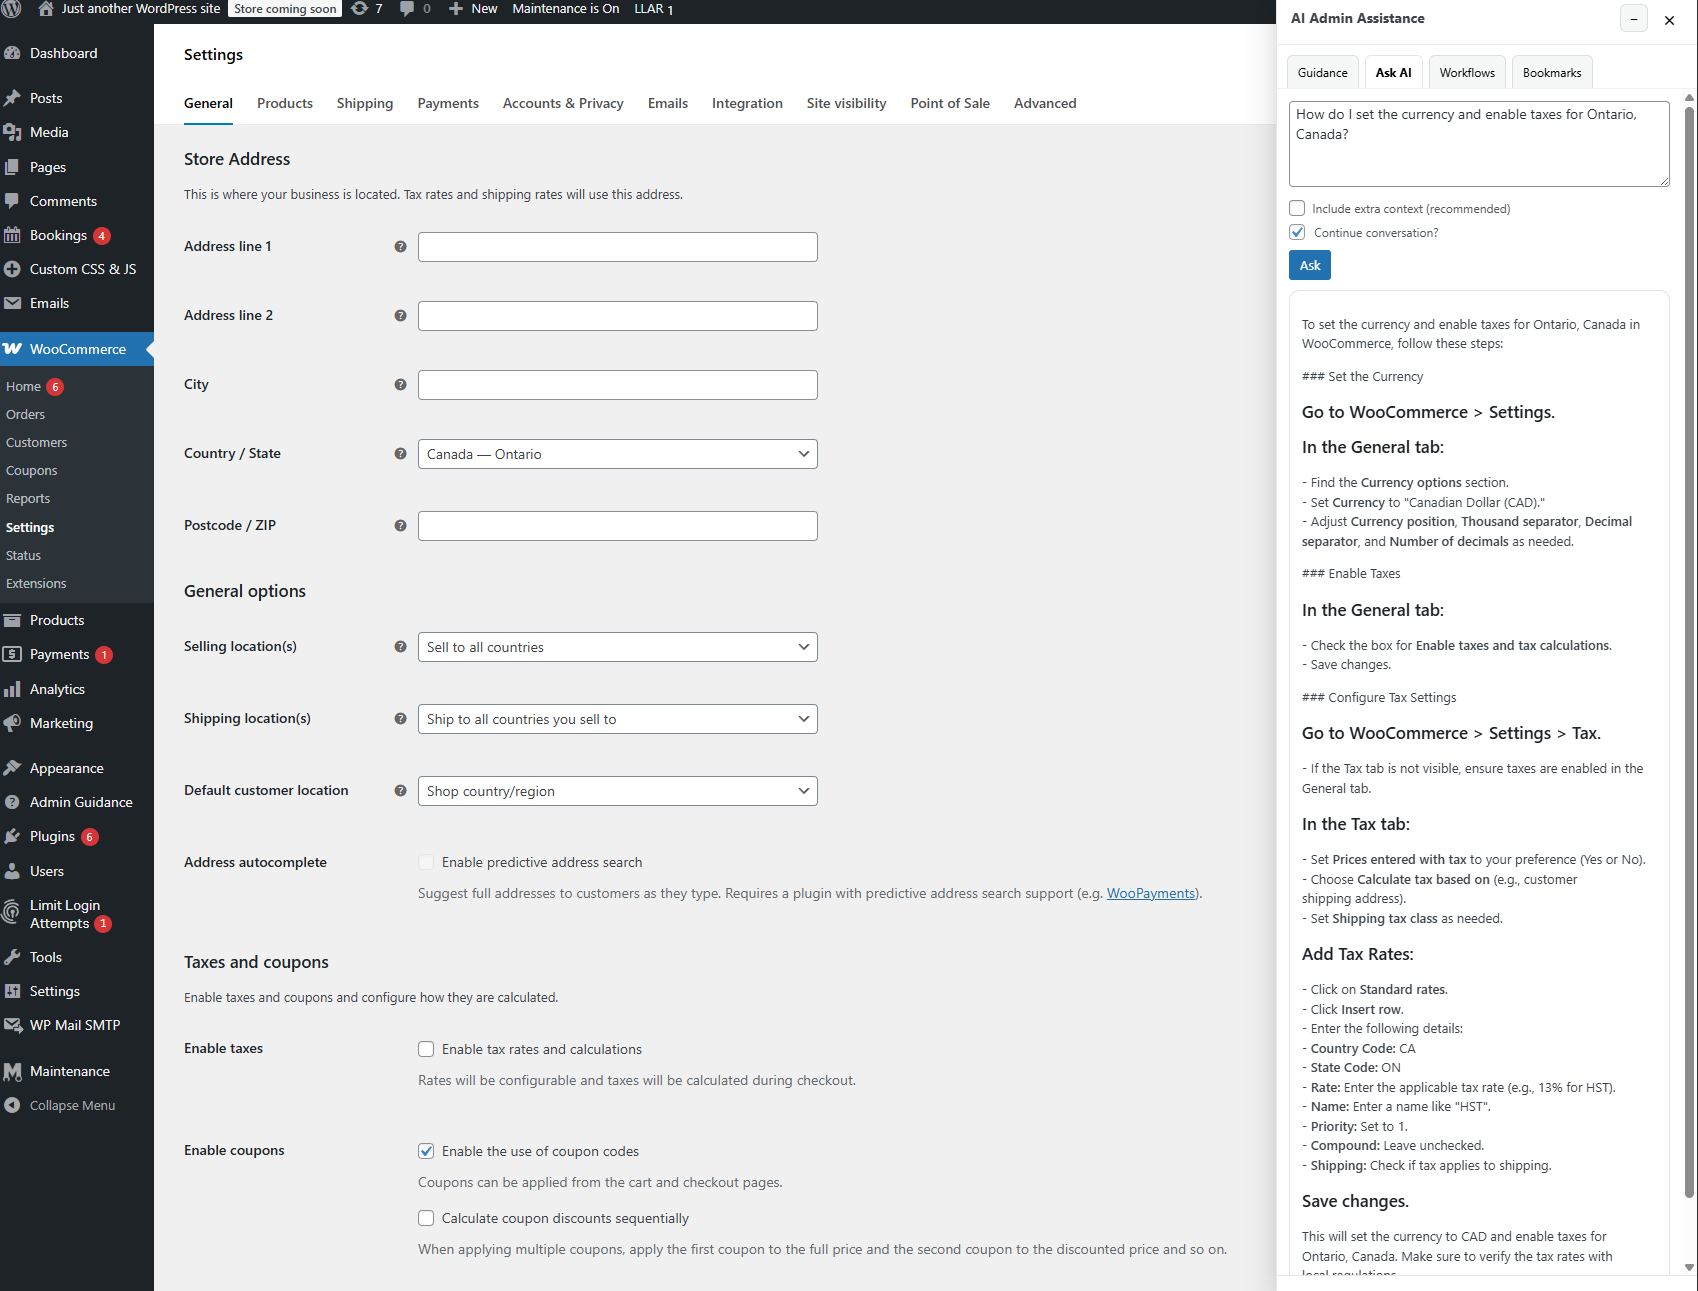Open the Country / State dropdown
The image size is (1698, 1291).
(x=618, y=454)
